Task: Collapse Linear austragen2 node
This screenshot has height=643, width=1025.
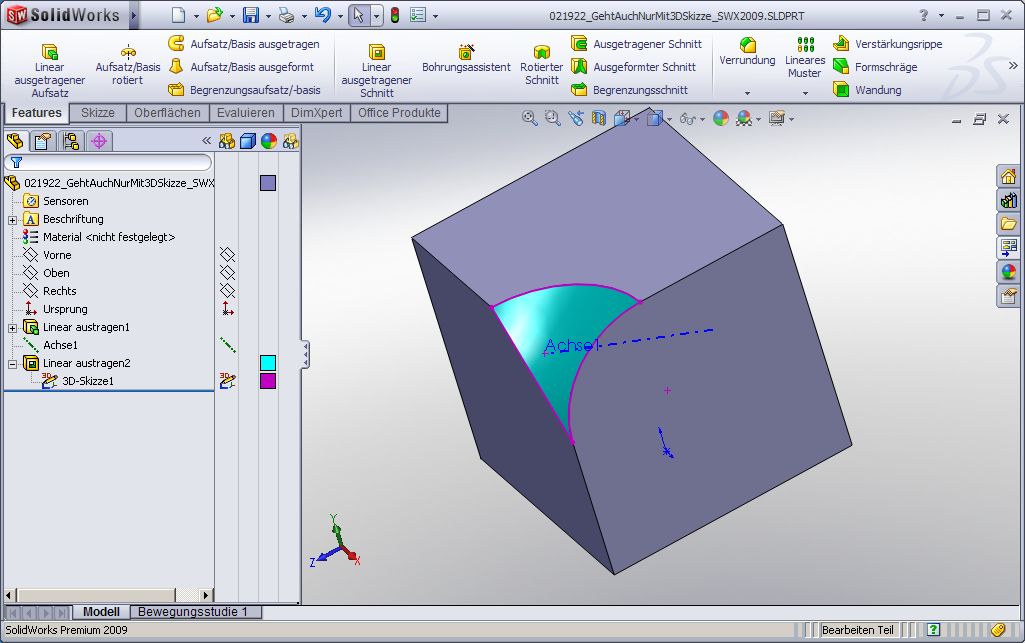Action: (12, 364)
